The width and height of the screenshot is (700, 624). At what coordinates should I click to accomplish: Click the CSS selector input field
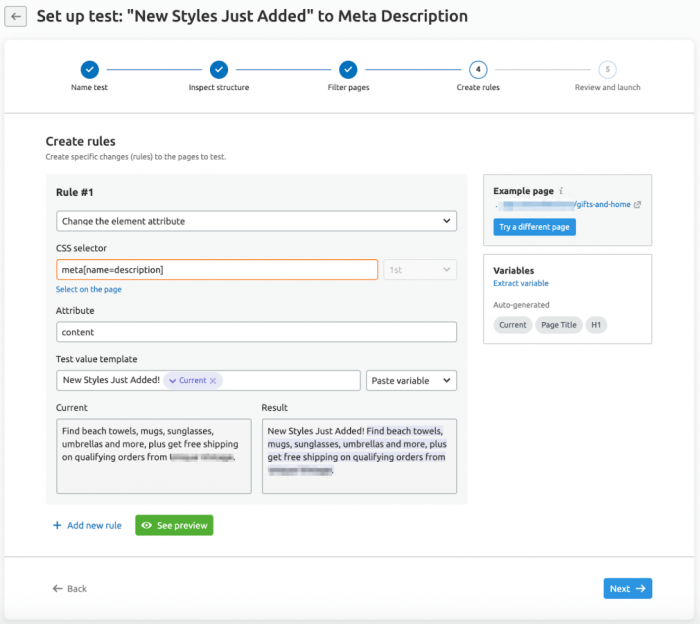pos(217,270)
